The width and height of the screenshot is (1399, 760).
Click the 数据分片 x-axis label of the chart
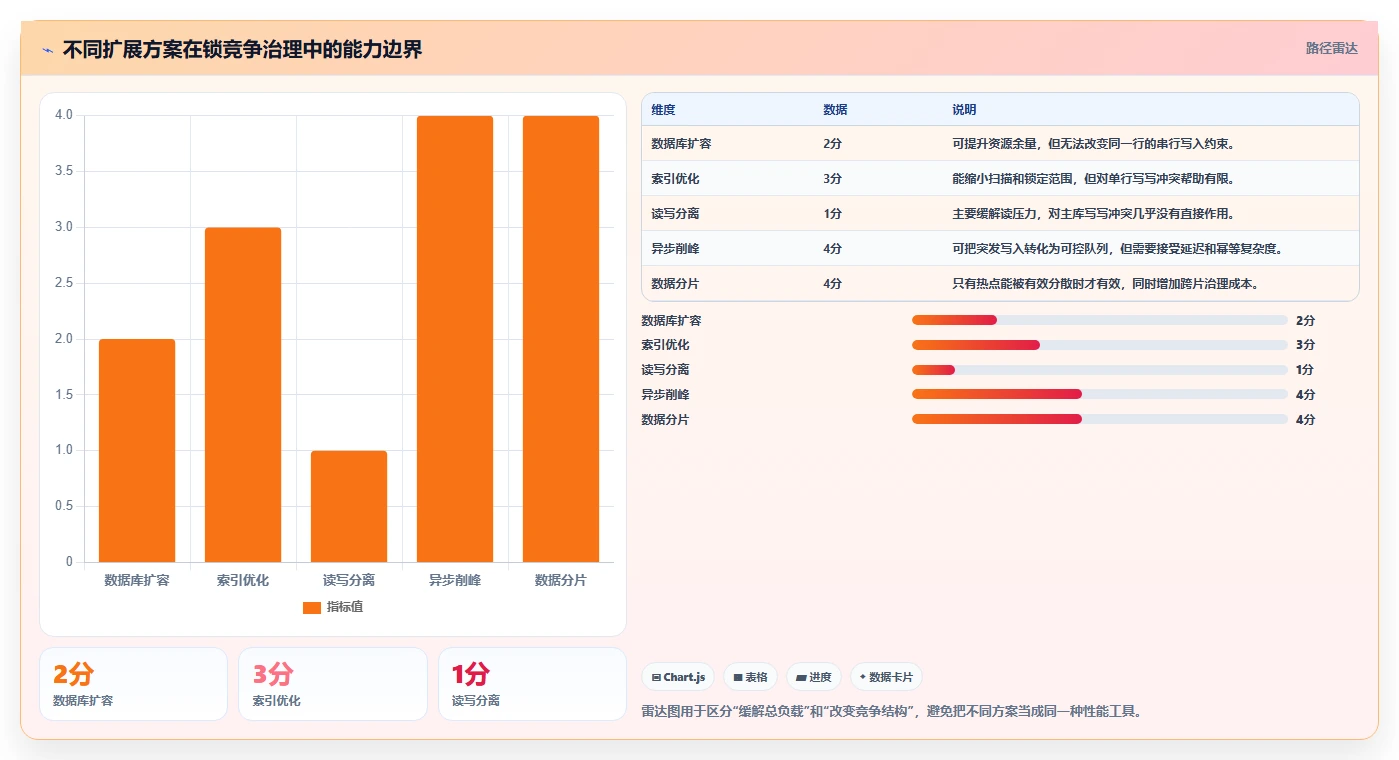coord(561,580)
